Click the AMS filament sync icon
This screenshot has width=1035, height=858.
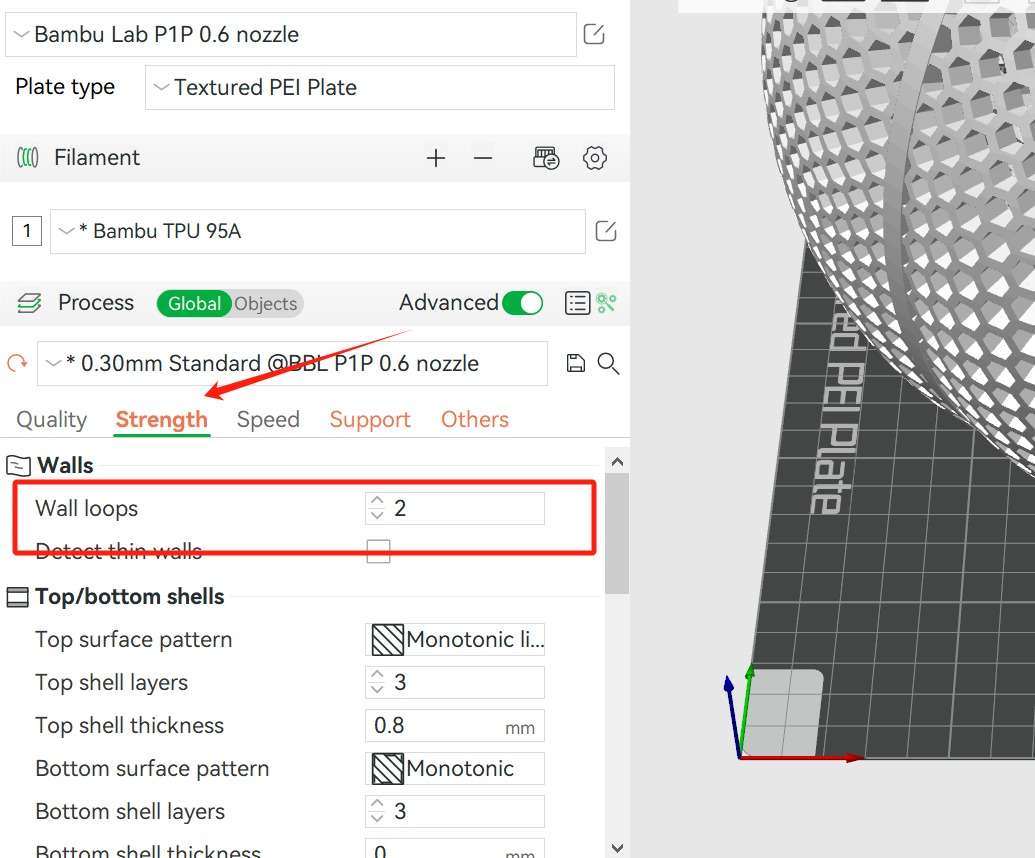[546, 158]
